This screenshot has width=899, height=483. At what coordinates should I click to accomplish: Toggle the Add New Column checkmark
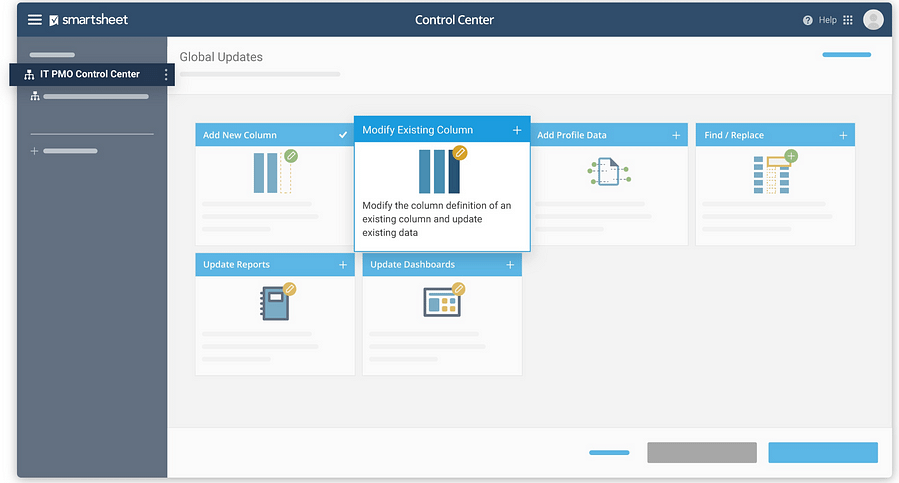pos(343,135)
